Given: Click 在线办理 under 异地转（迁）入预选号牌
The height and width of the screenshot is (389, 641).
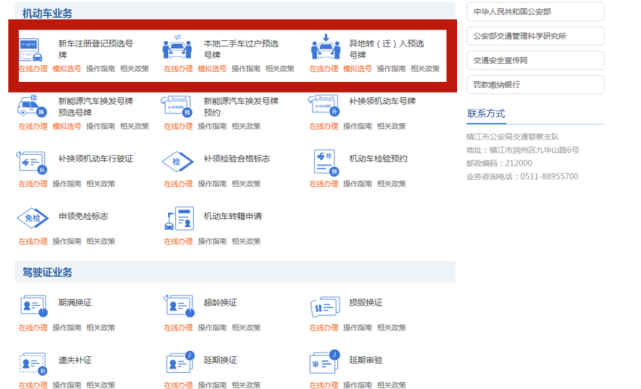Looking at the screenshot, I should pos(324,69).
